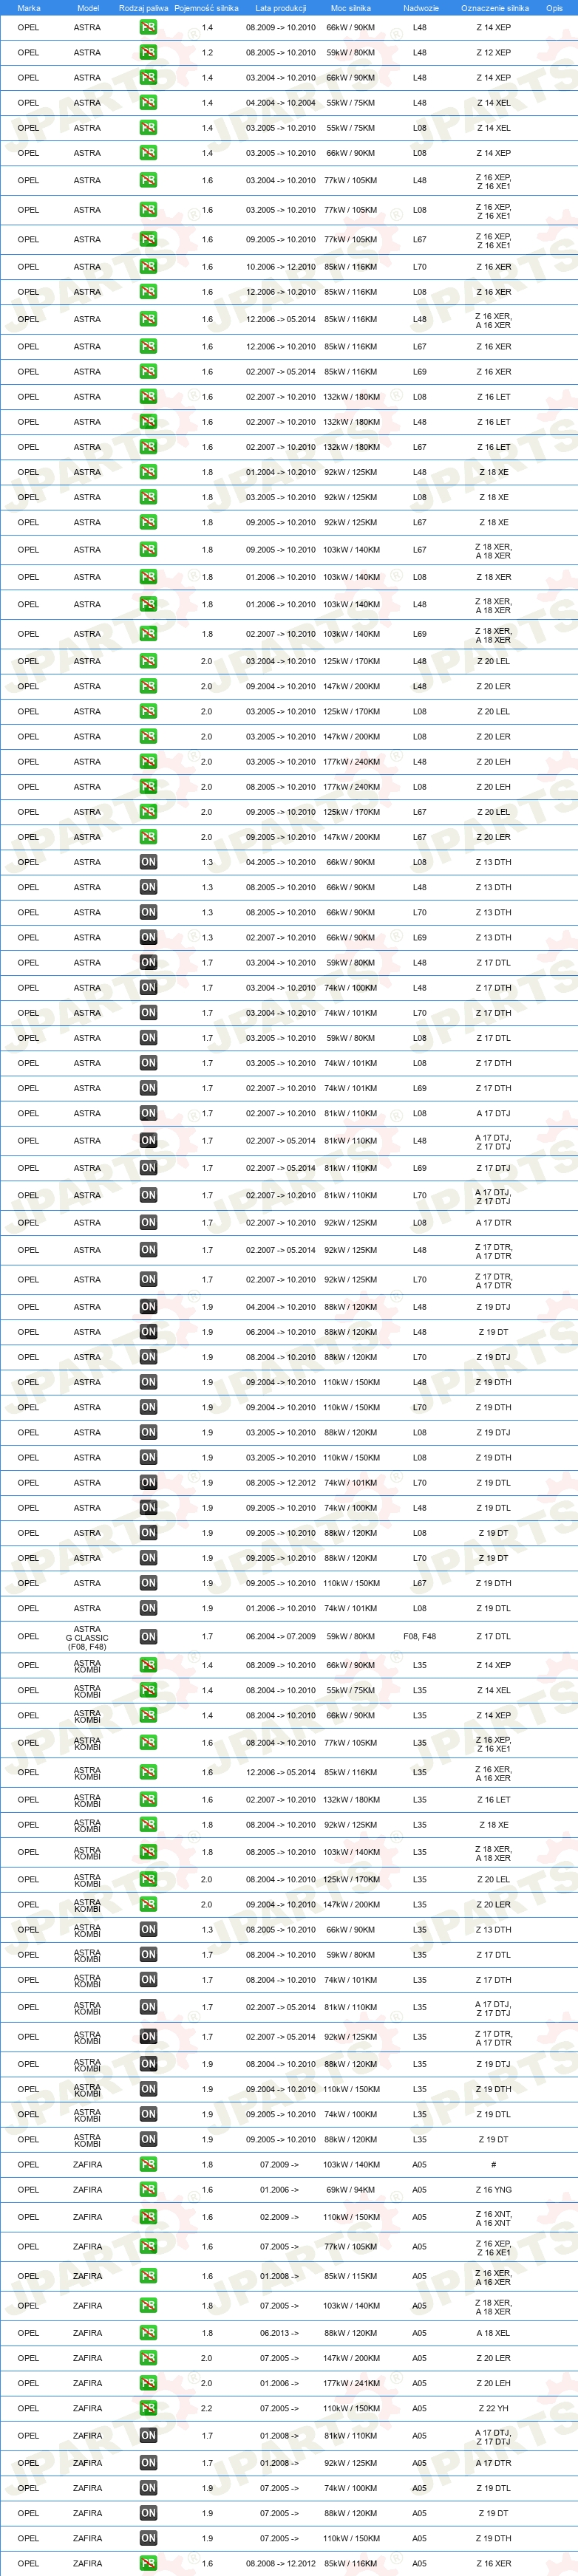Select diesel ON icon in Zafira A 17 DTR row
The image size is (578, 2576).
148,2463
